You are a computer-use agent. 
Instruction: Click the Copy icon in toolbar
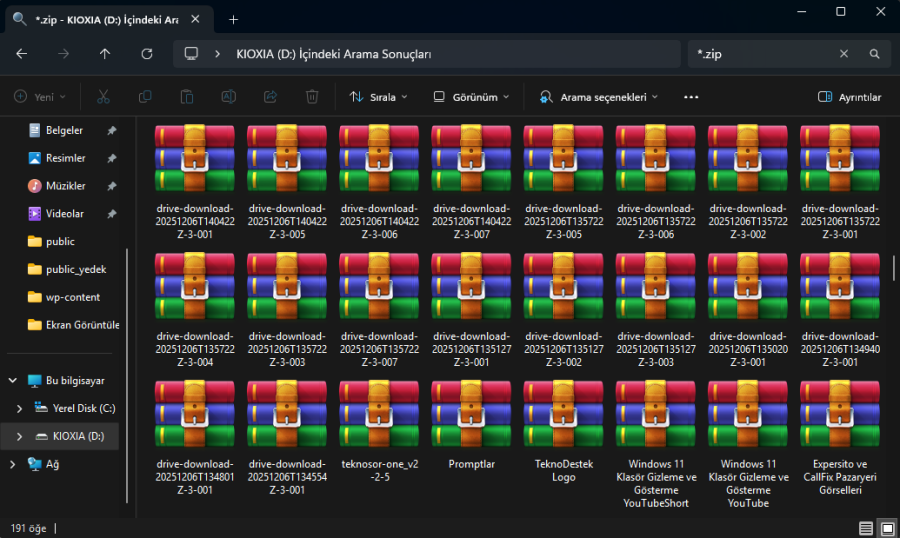coord(145,97)
